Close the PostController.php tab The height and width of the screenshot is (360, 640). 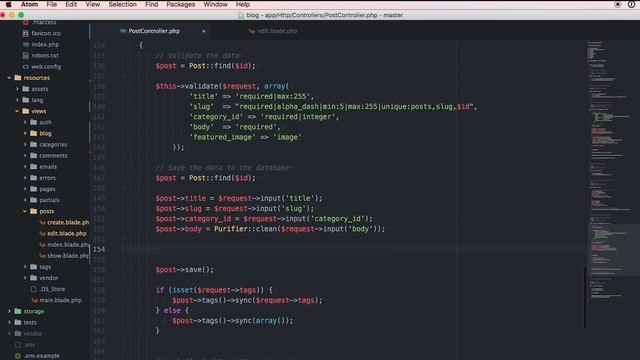pos(204,31)
